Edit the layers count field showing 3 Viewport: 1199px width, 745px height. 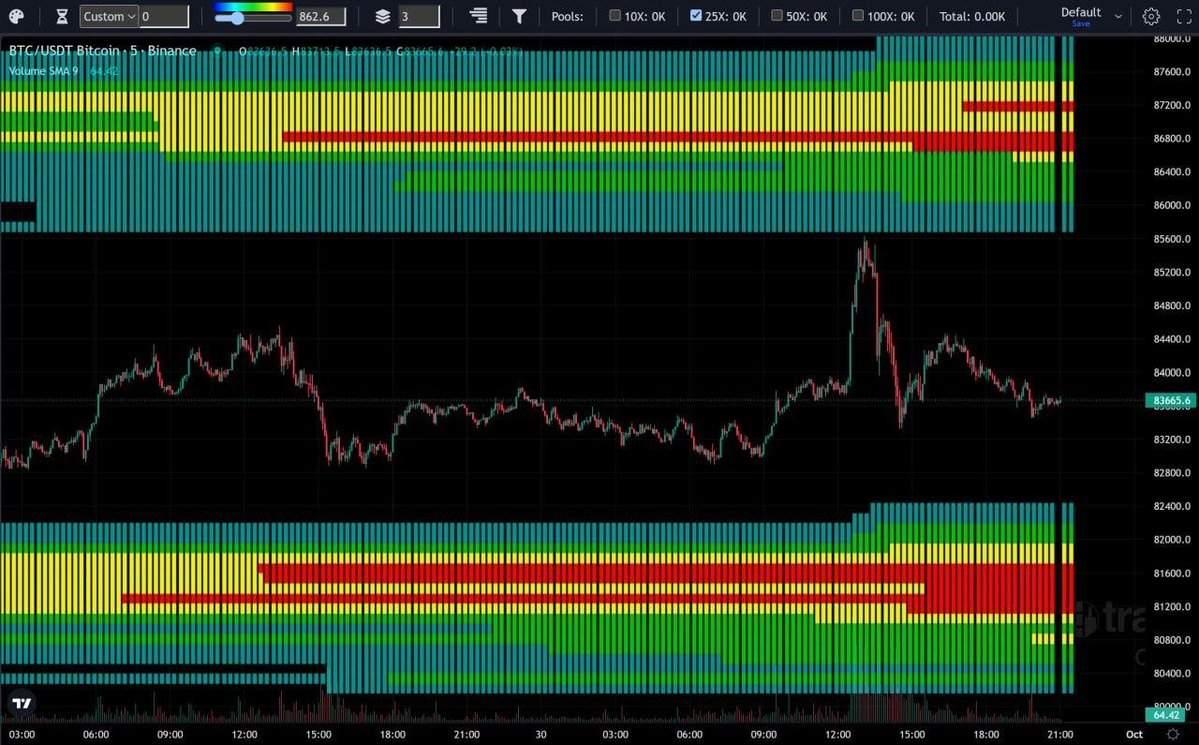tap(419, 16)
